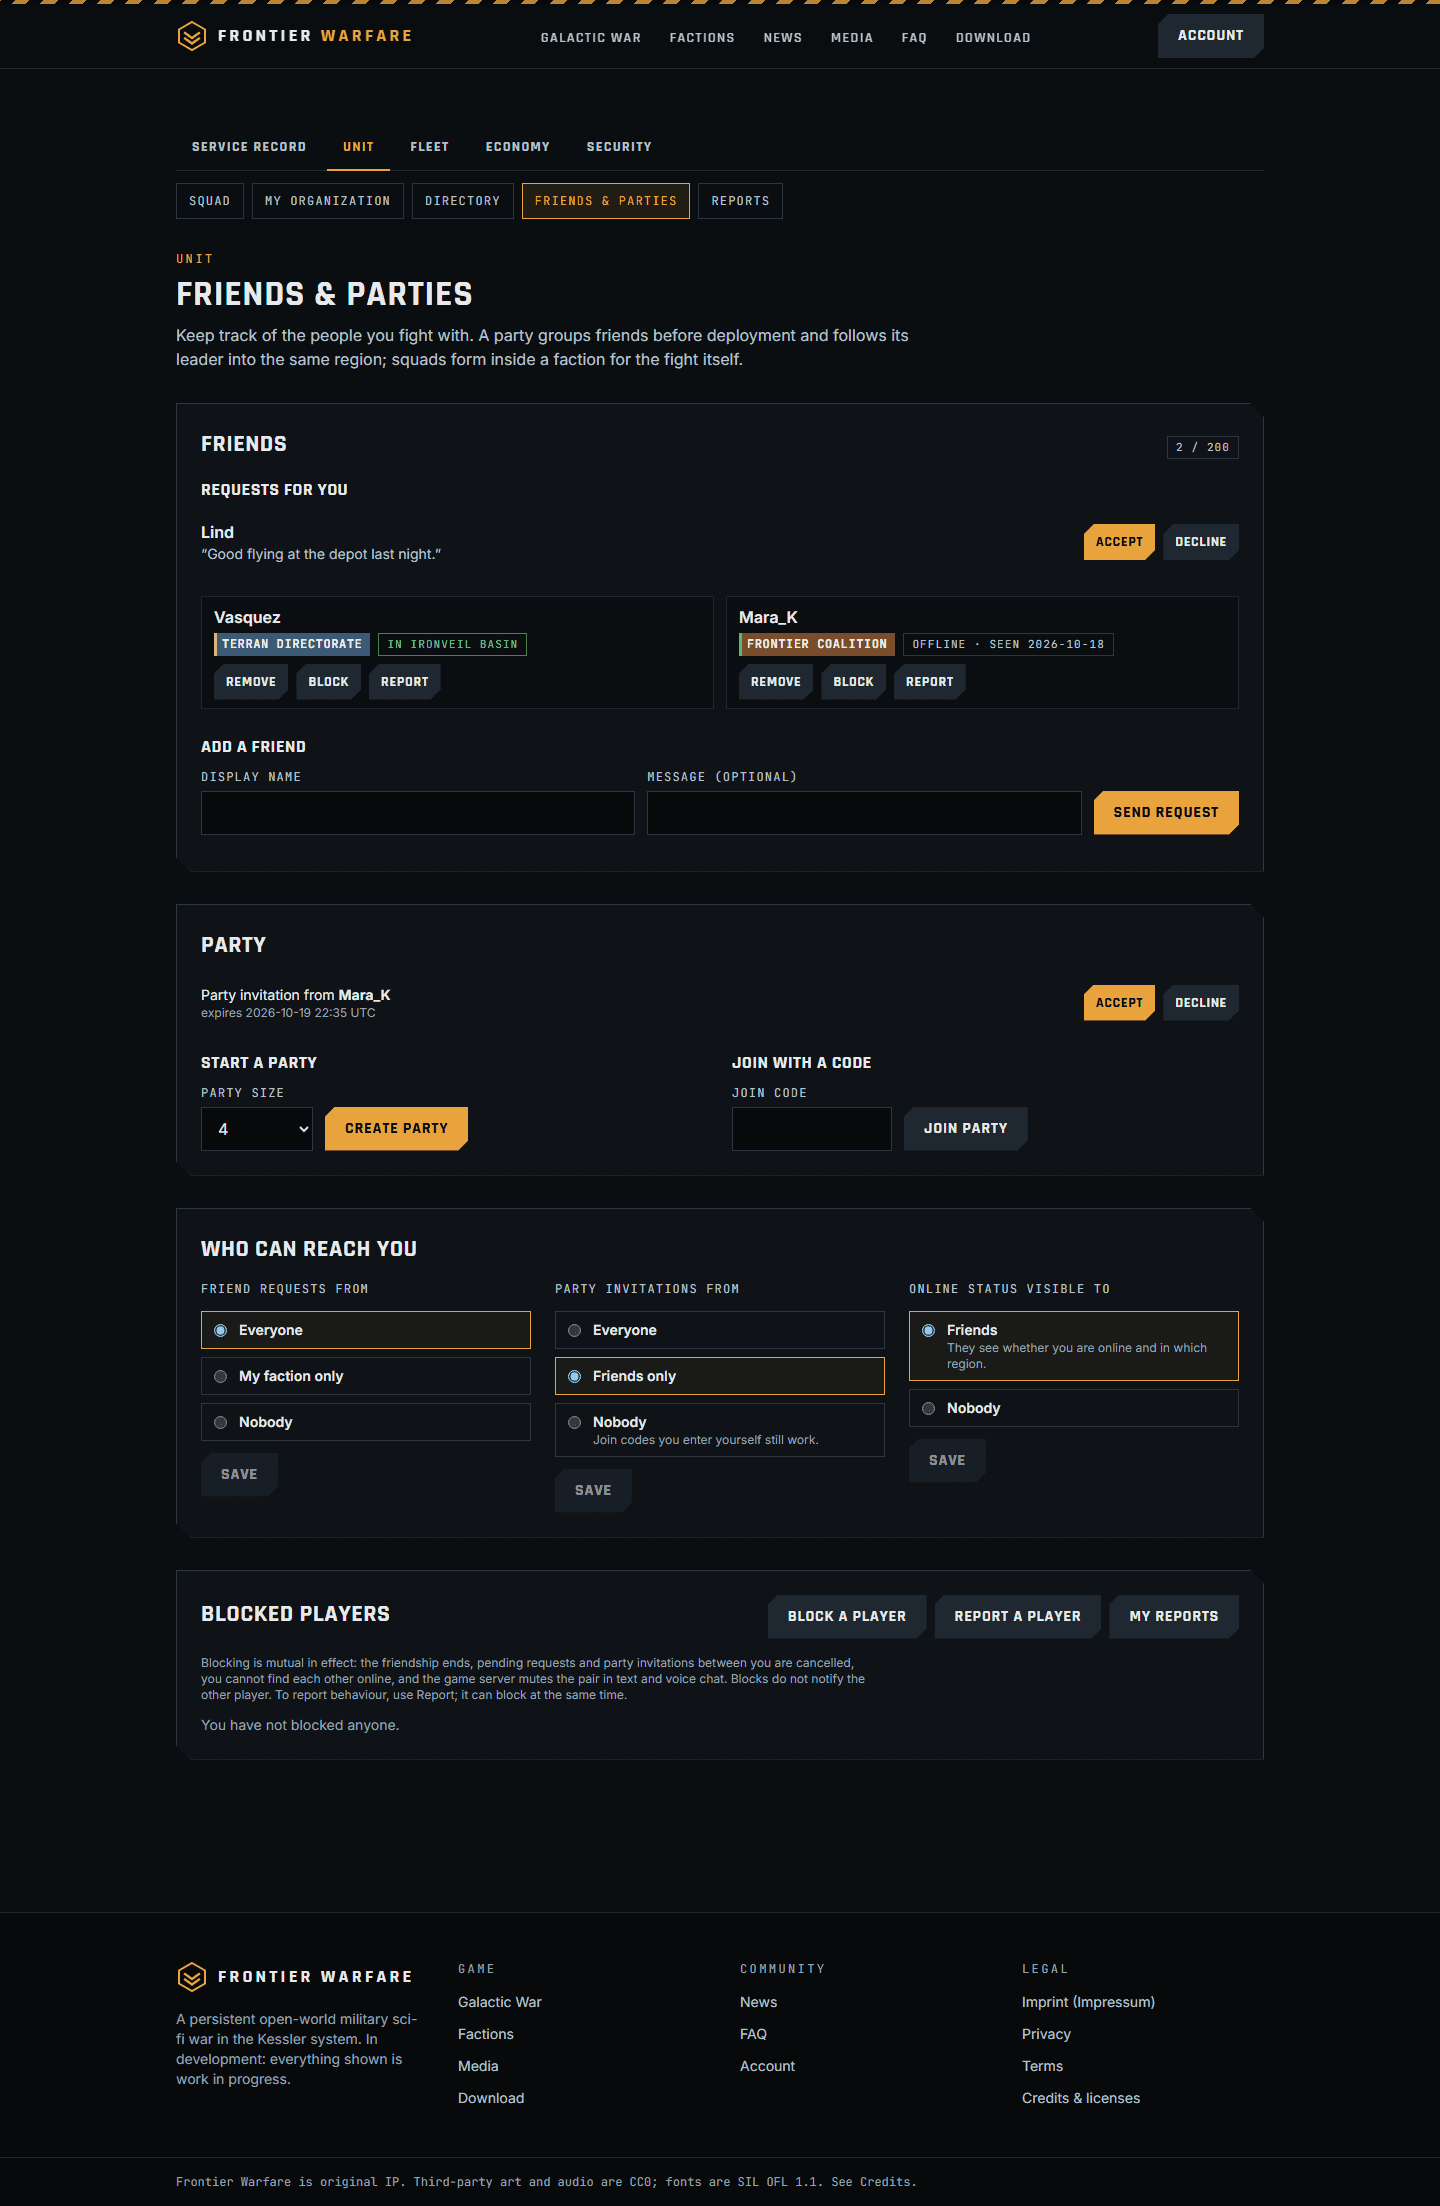Open Imprint (Impressum) footer link

[1088, 2002]
